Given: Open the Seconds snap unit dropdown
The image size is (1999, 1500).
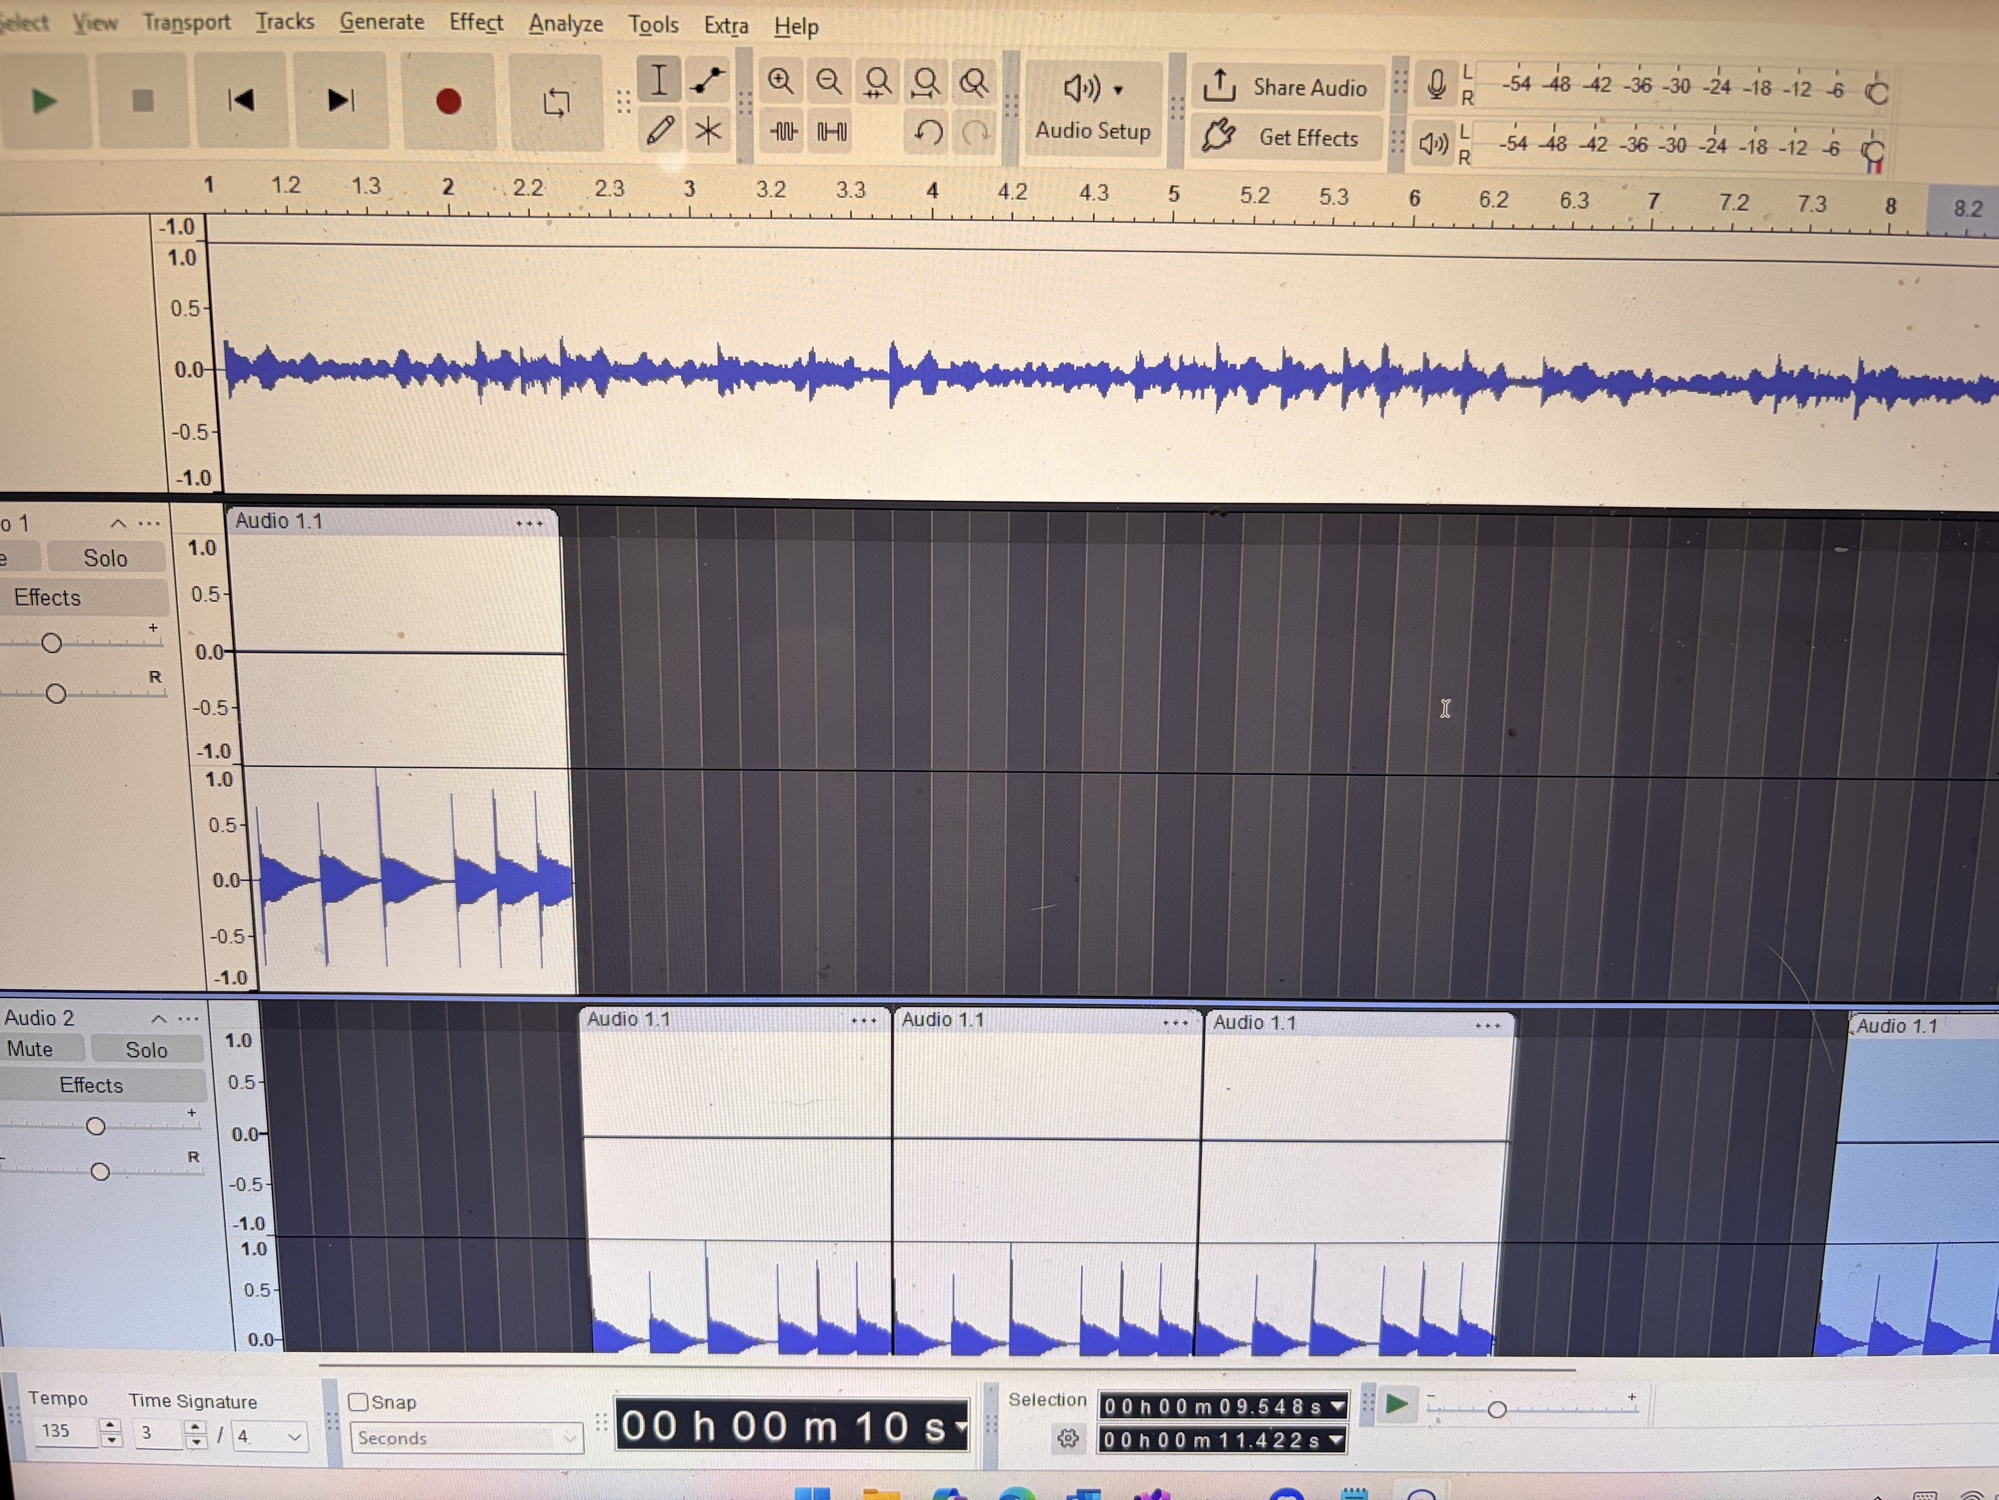Looking at the screenshot, I should pyautogui.click(x=466, y=1438).
